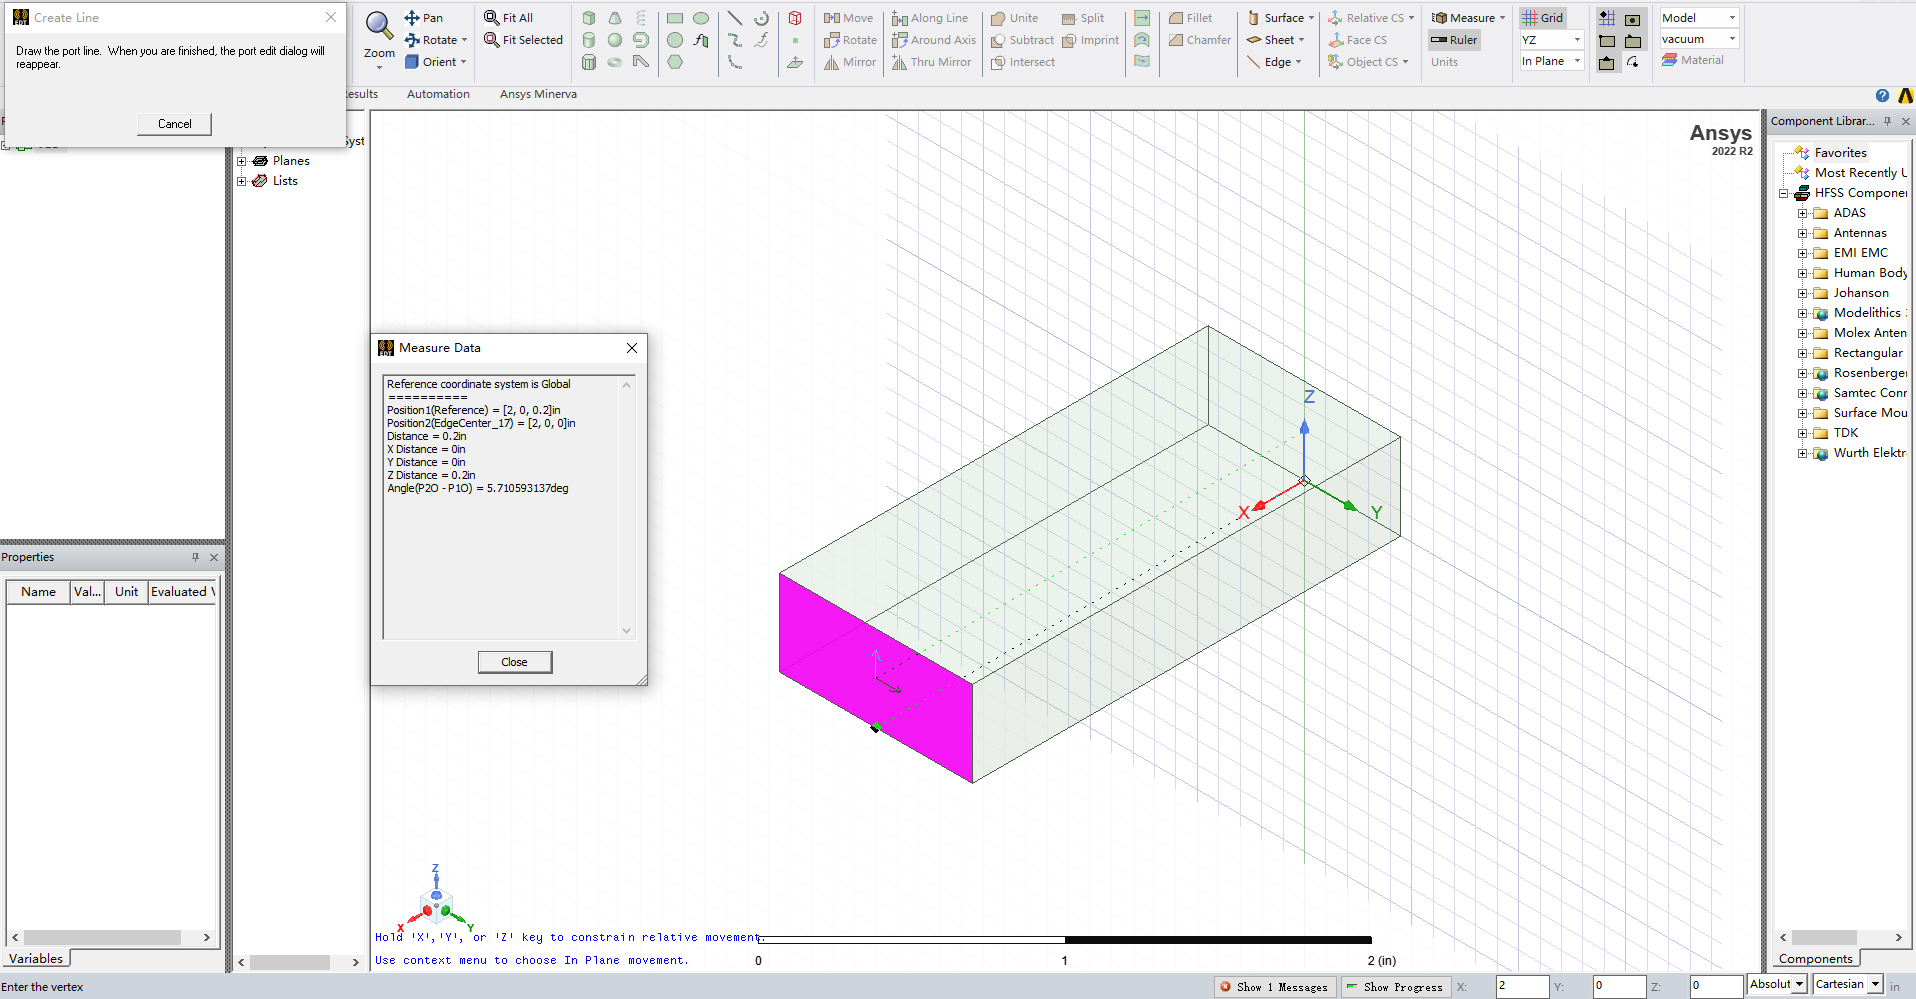
Task: Draw a torus primitive
Action: [615, 62]
